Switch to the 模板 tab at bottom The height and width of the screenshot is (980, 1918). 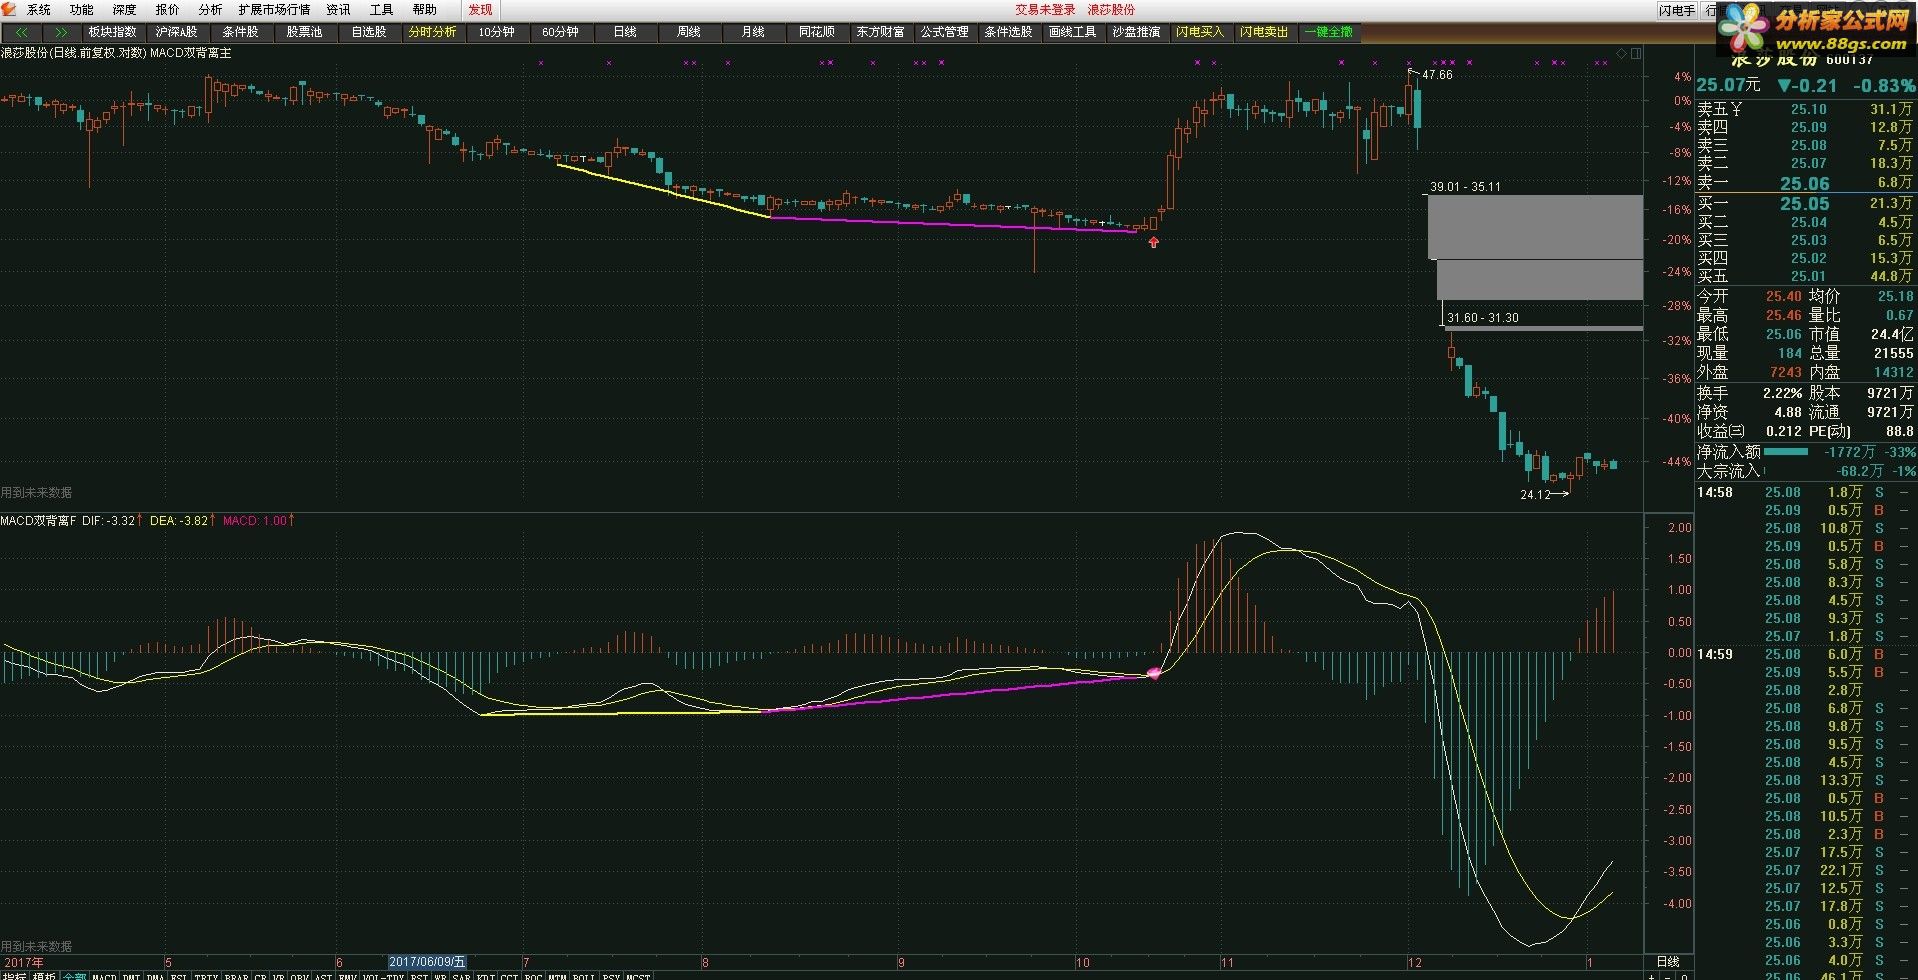coord(44,975)
